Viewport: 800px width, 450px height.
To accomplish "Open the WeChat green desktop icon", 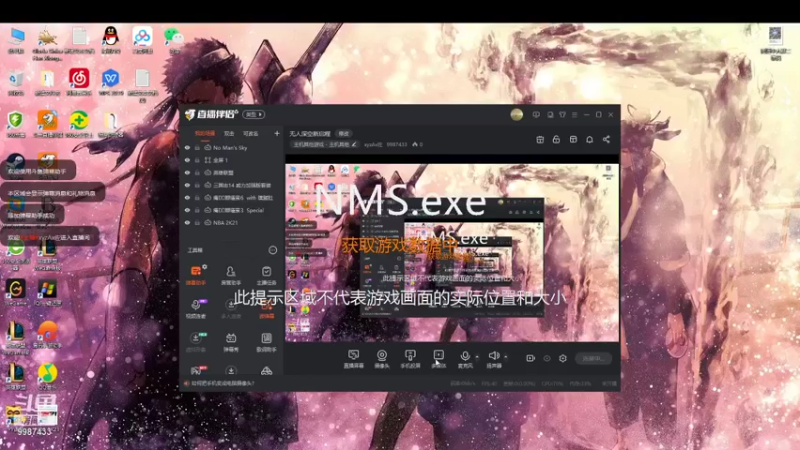I will click(x=174, y=40).
